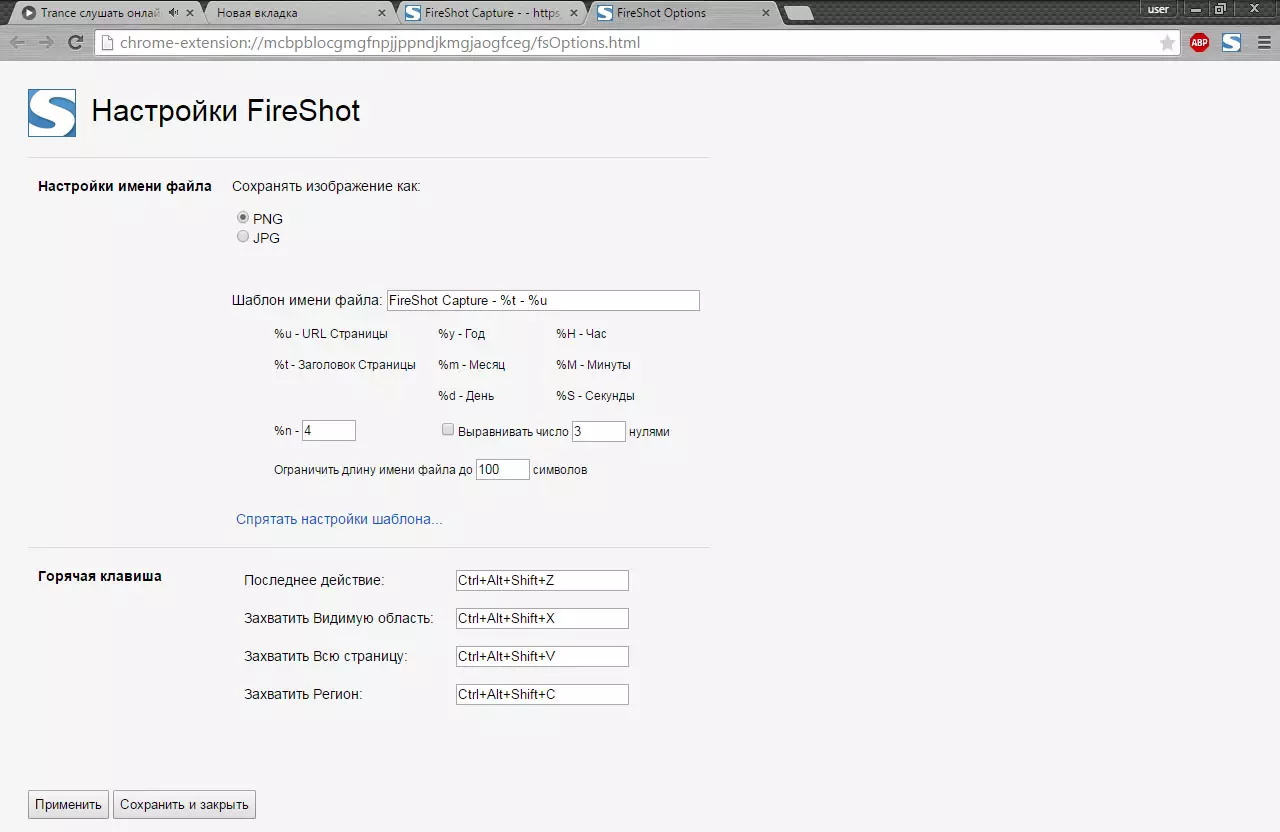Viewport: 1280px width, 832px height.
Task: Click the browser Back arrow
Action: point(18,43)
